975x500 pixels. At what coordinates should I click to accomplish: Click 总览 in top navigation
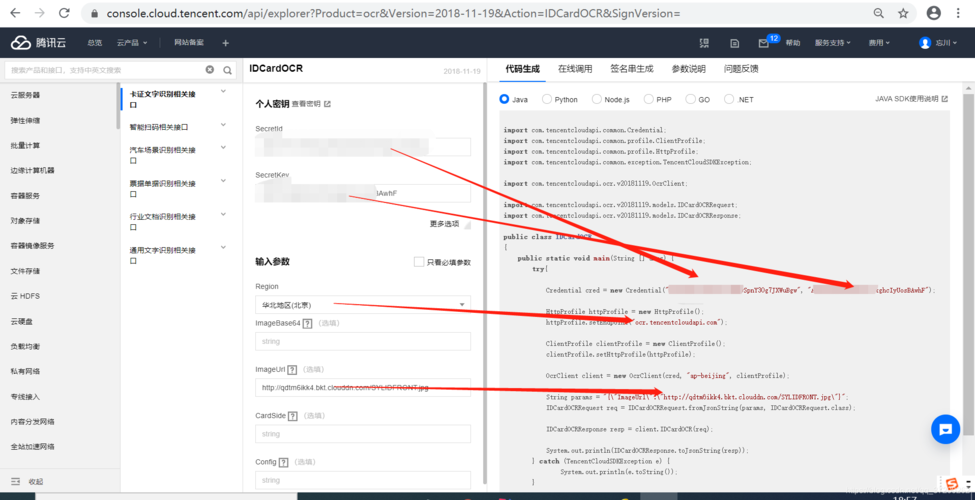(x=95, y=43)
